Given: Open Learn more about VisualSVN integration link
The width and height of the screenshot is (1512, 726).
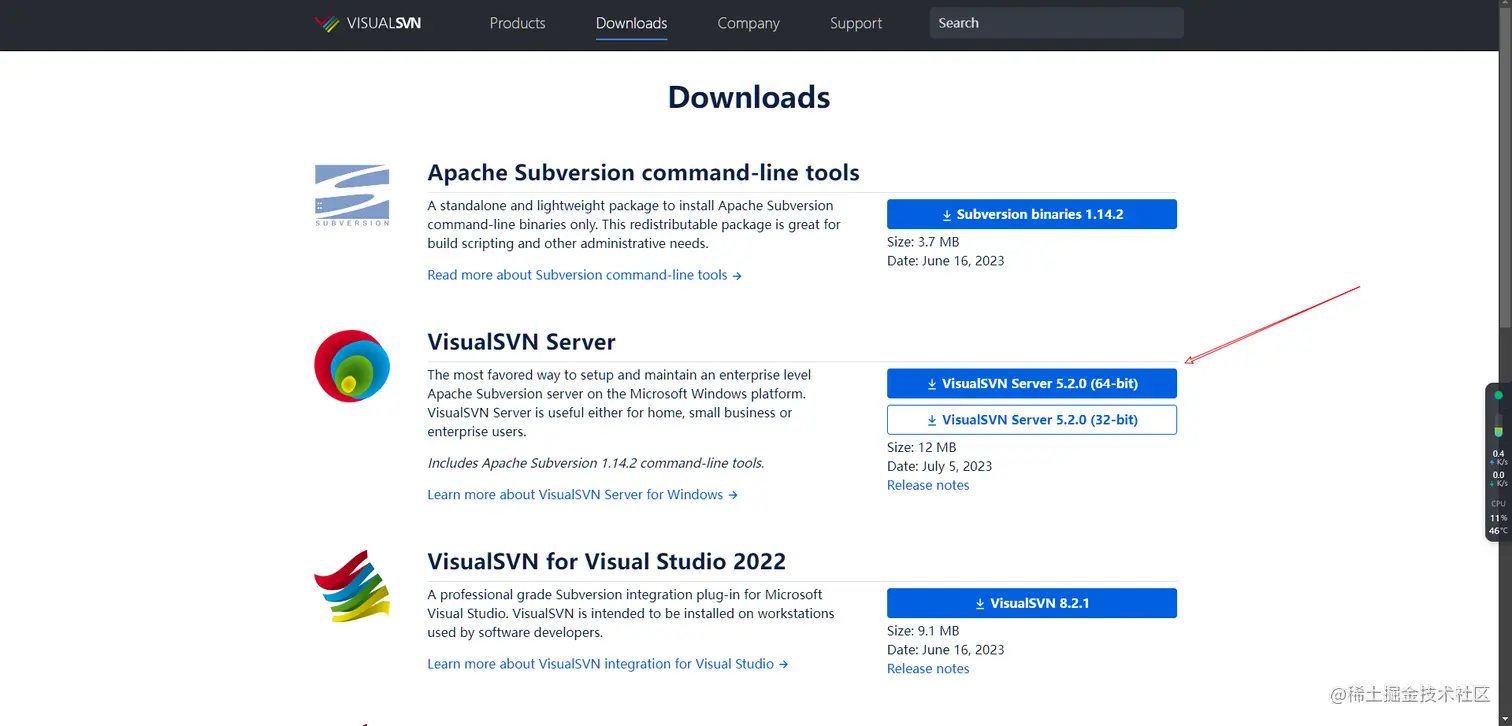Looking at the screenshot, I should click(608, 664).
